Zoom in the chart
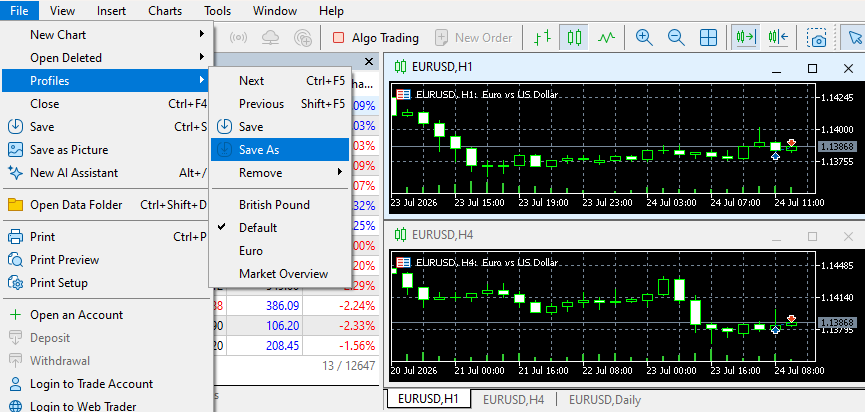 tap(644, 38)
